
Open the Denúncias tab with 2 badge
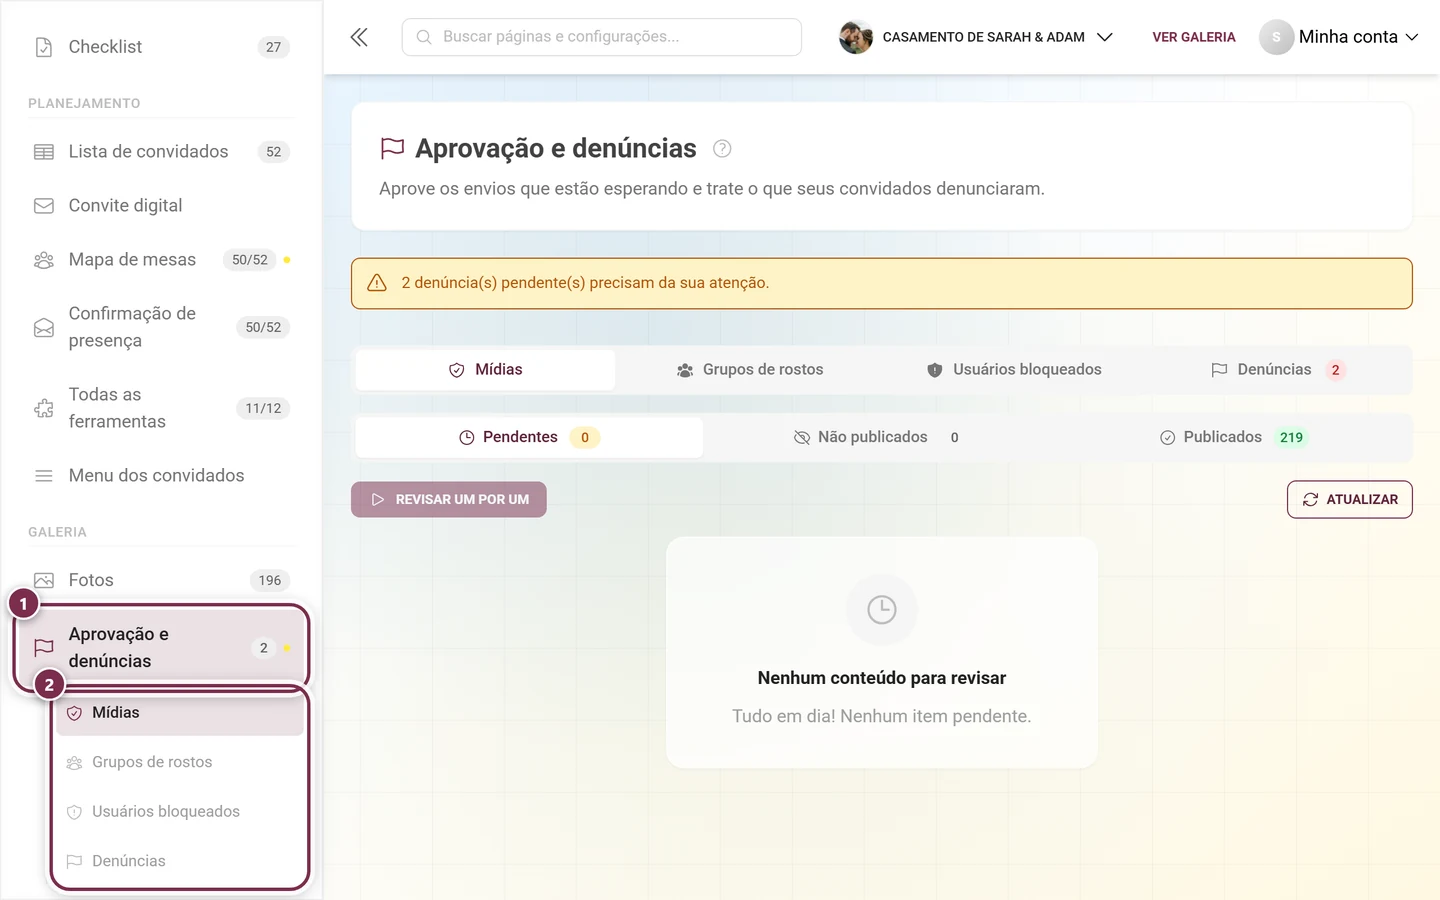(x=1278, y=370)
